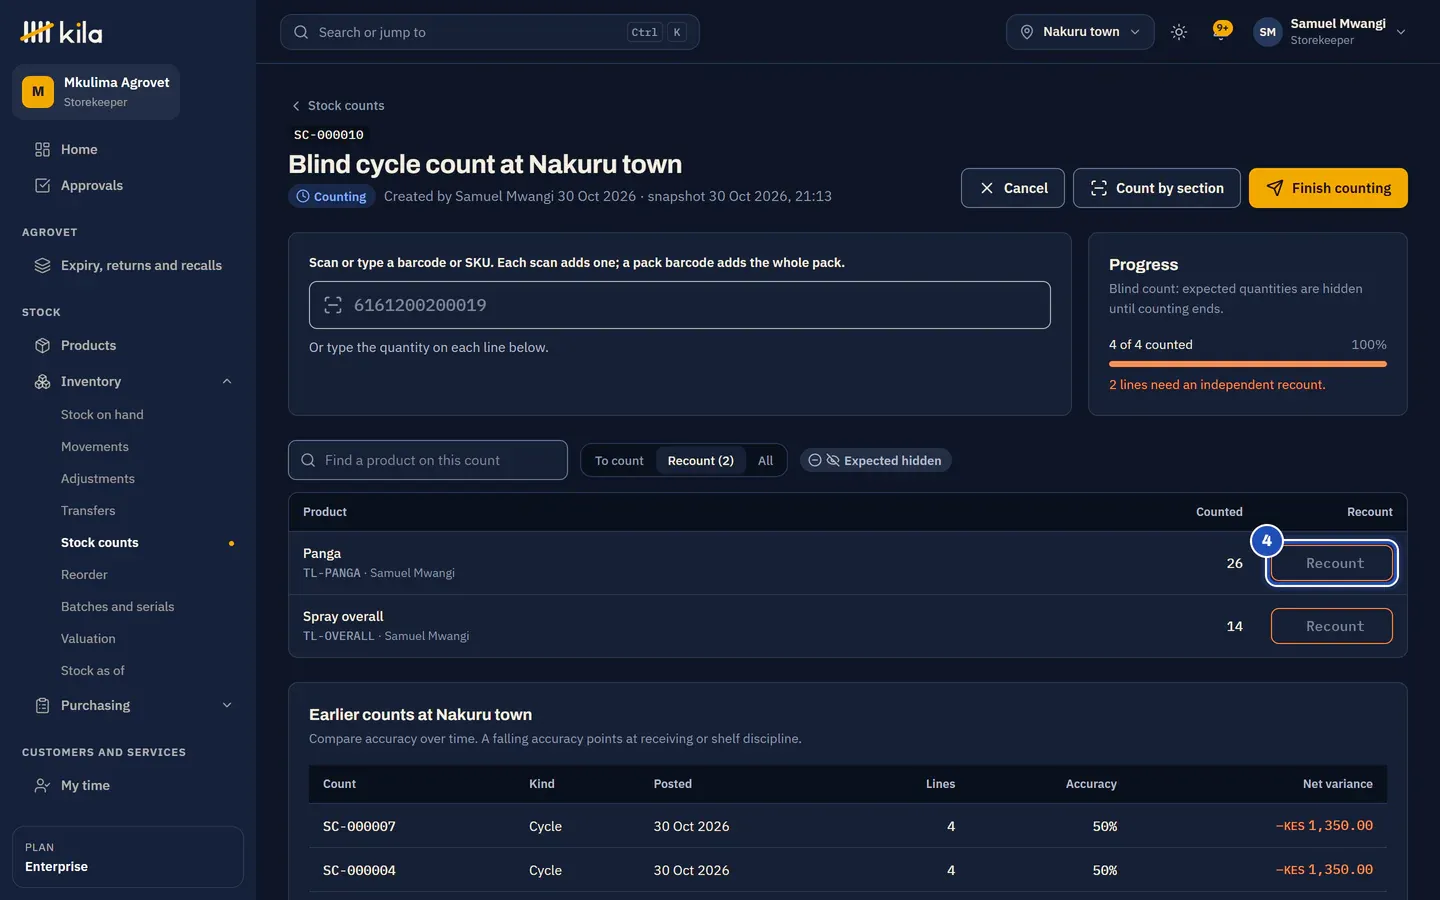The height and width of the screenshot is (900, 1440).
Task: Click the Purchasing clipboard icon
Action: (x=42, y=705)
